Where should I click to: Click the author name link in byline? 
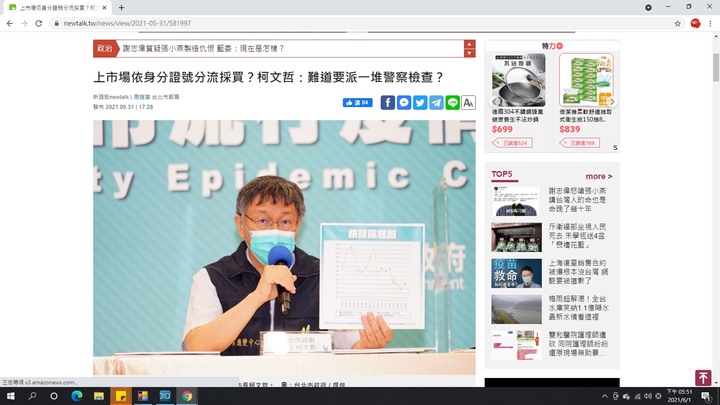pyautogui.click(x=142, y=97)
